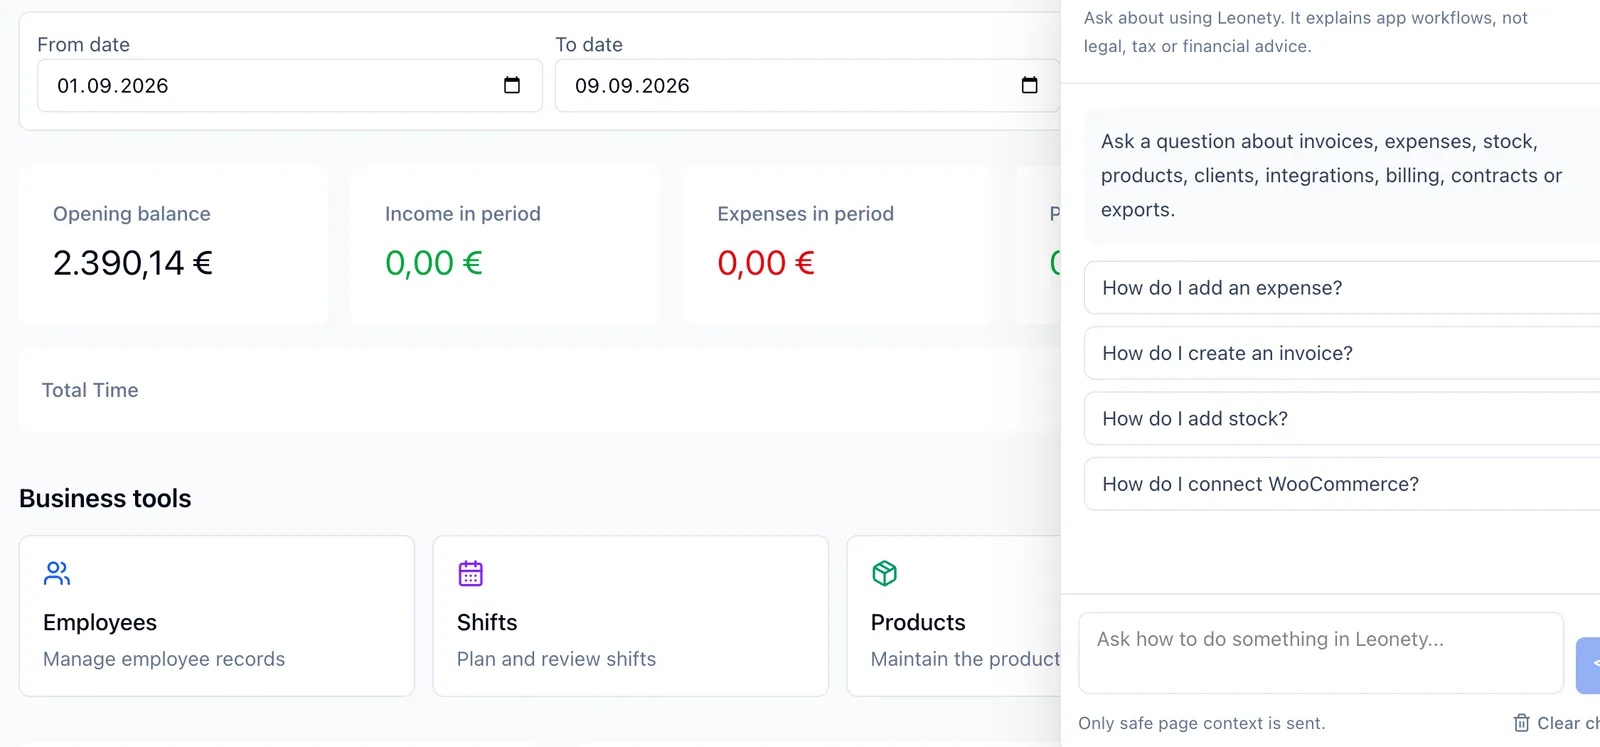
Task: Click the send message button in the chat
Action: tap(1588, 665)
